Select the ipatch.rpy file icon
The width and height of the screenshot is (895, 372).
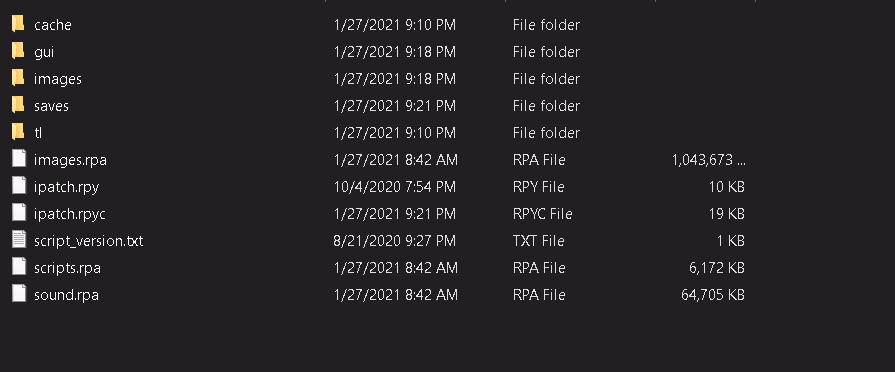coord(19,186)
